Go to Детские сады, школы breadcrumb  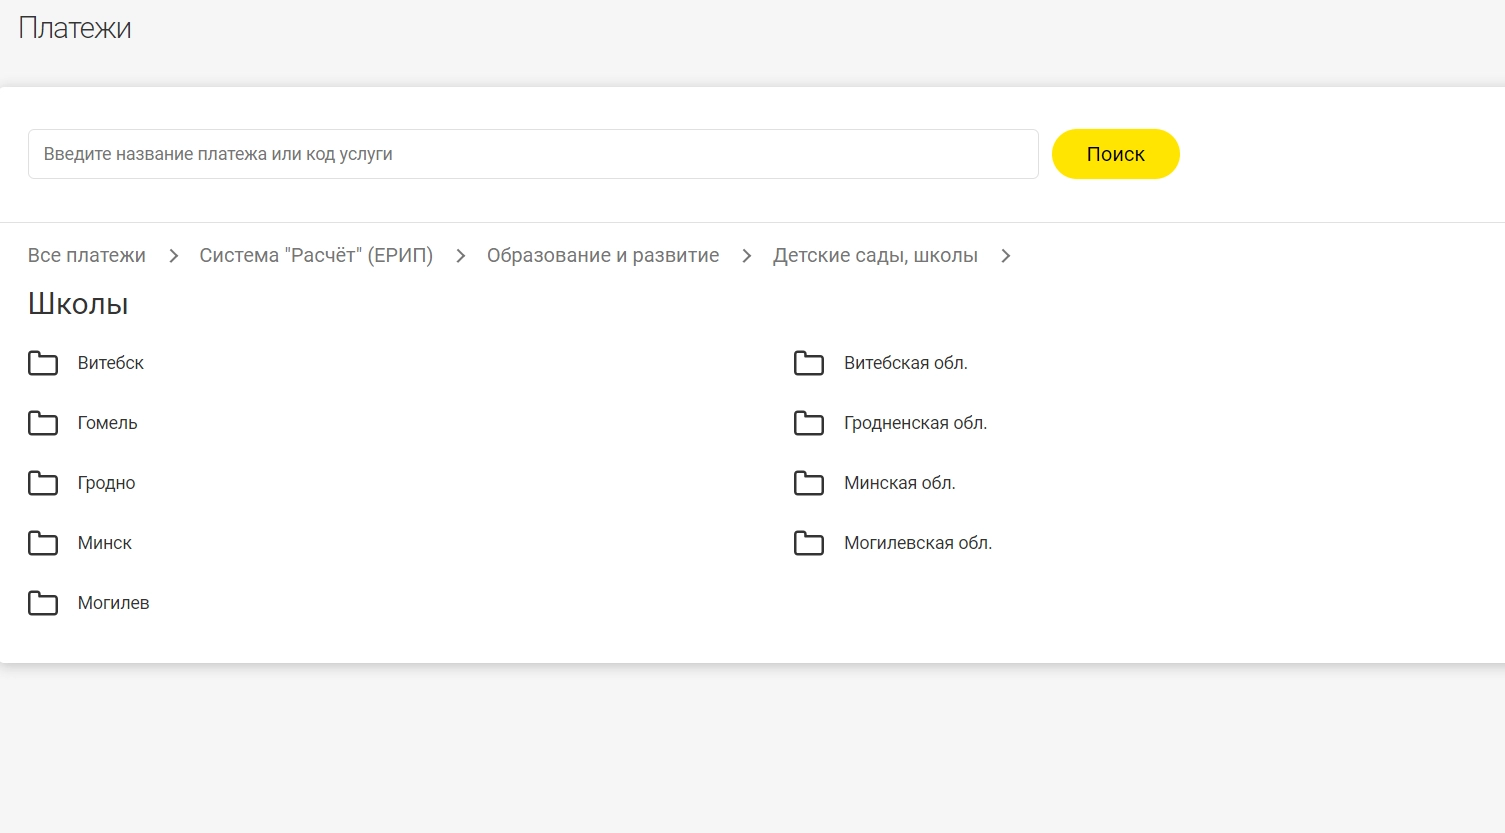(x=875, y=255)
